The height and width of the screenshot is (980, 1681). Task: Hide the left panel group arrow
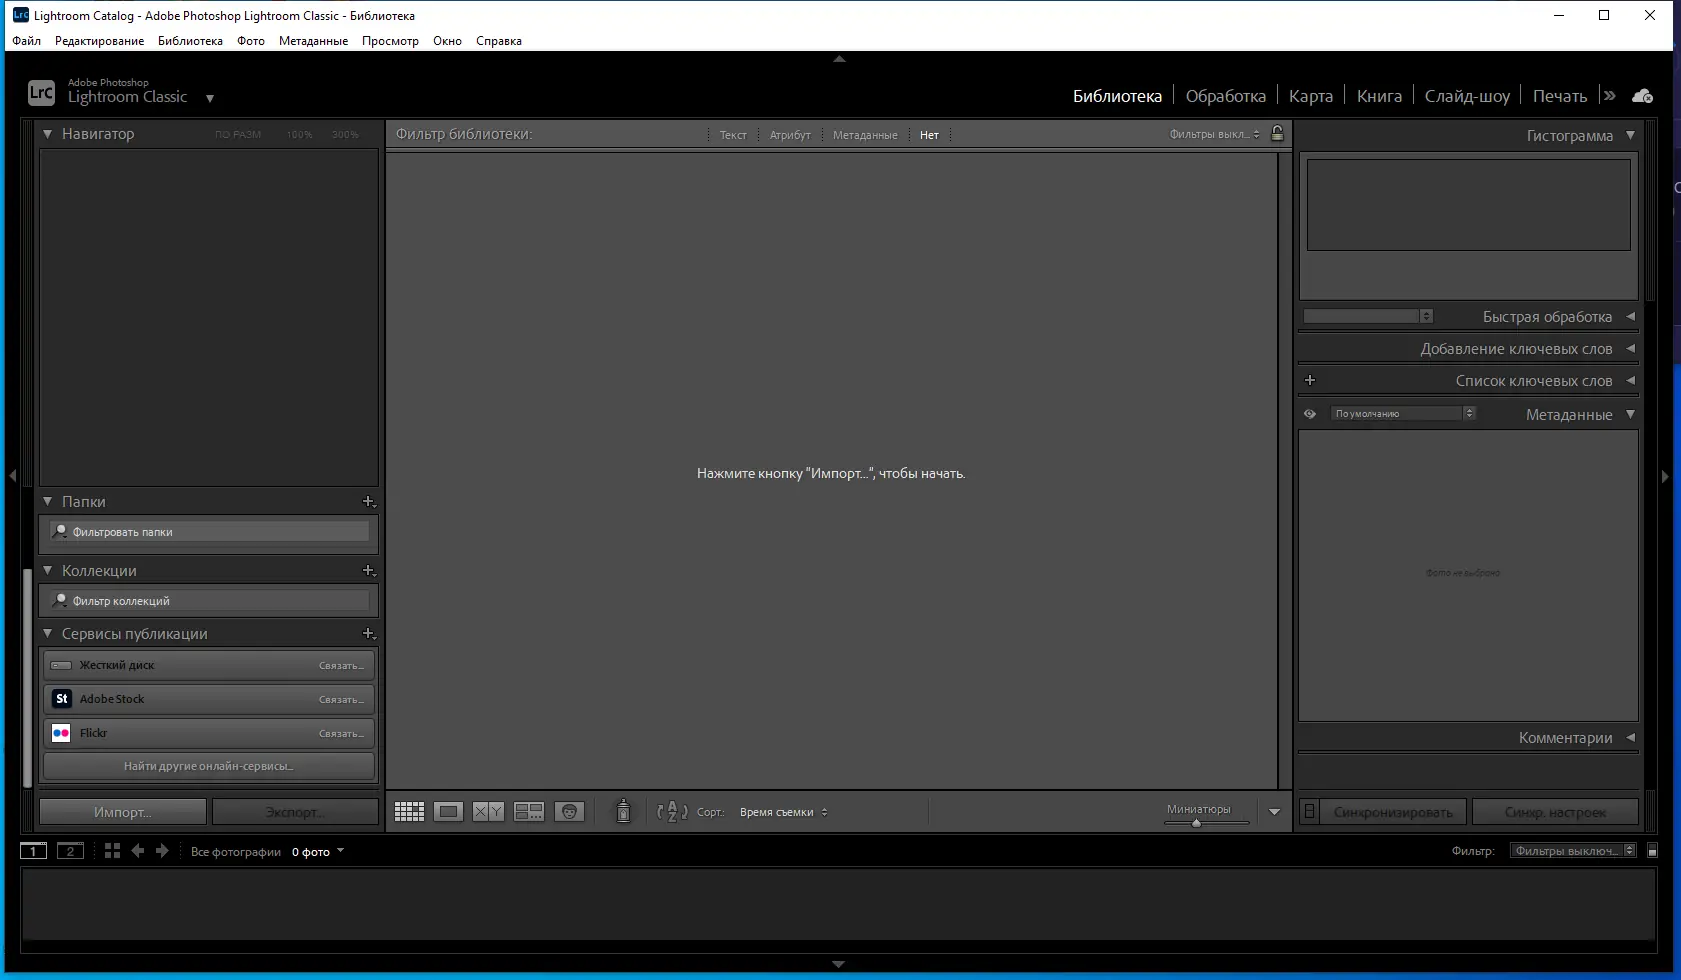pyautogui.click(x=12, y=476)
